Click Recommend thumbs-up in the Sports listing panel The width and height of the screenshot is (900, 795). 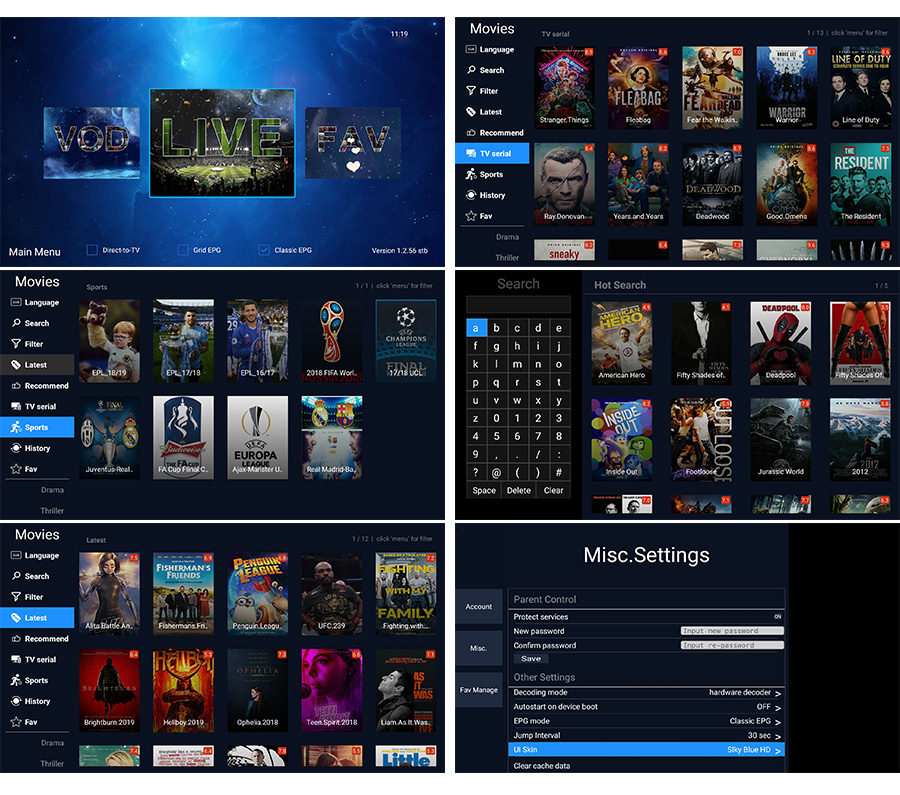(16, 386)
